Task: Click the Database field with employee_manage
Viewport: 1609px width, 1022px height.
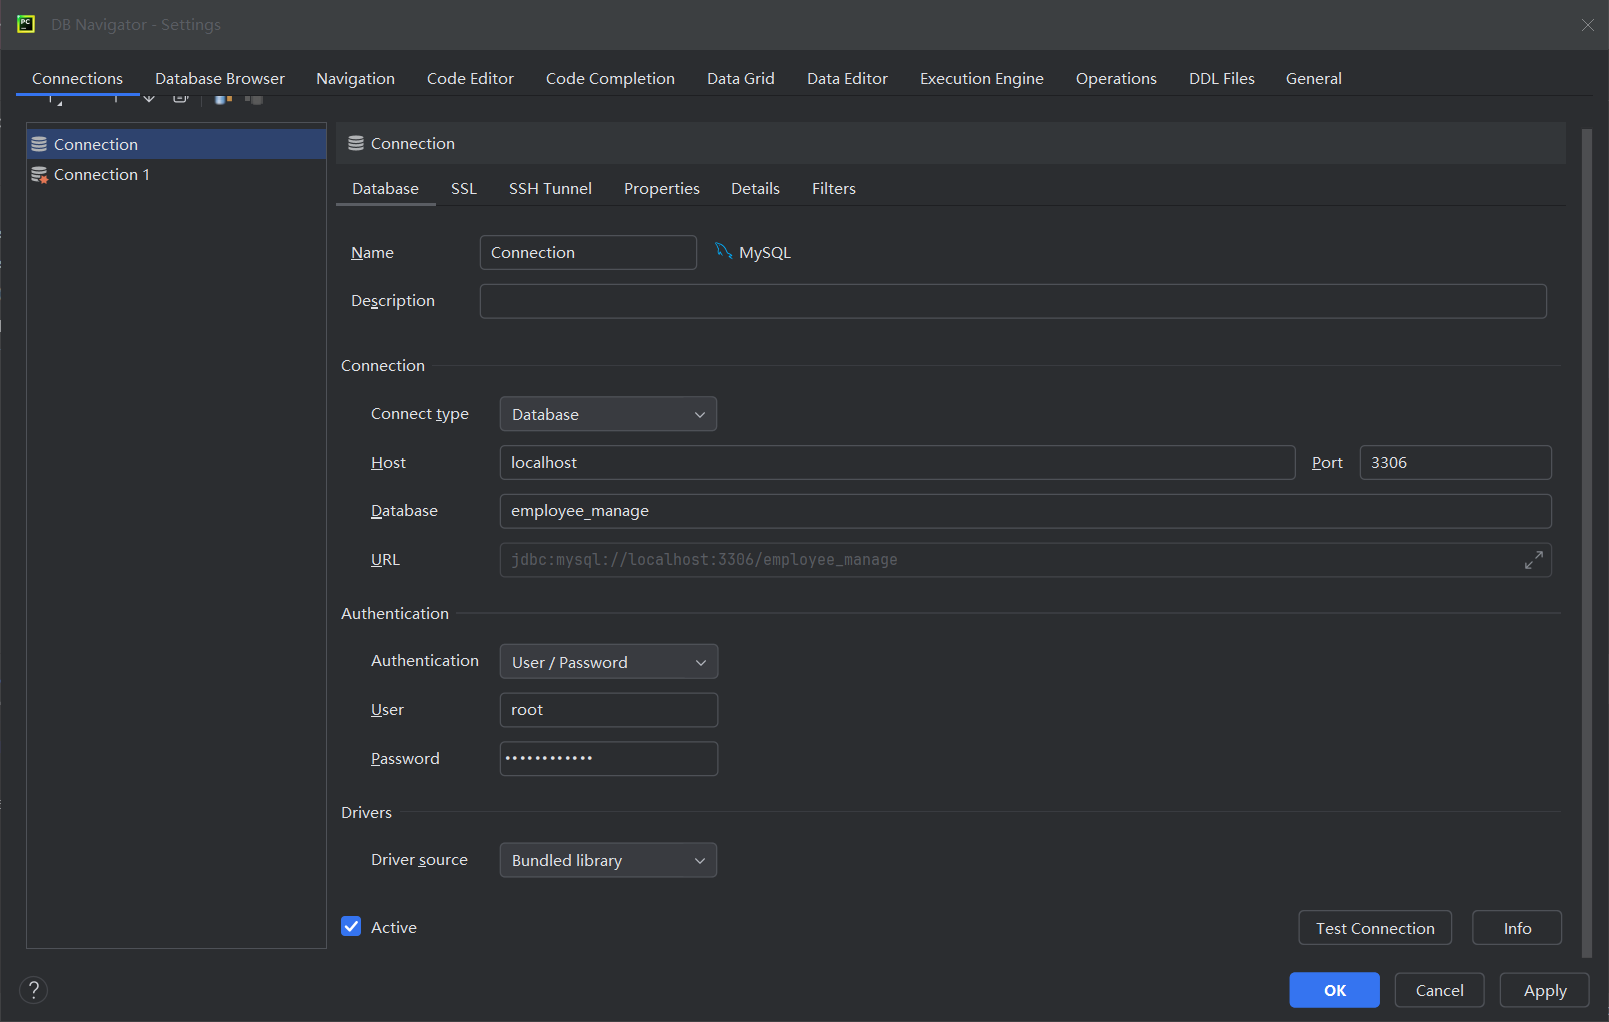Action: 1025,511
